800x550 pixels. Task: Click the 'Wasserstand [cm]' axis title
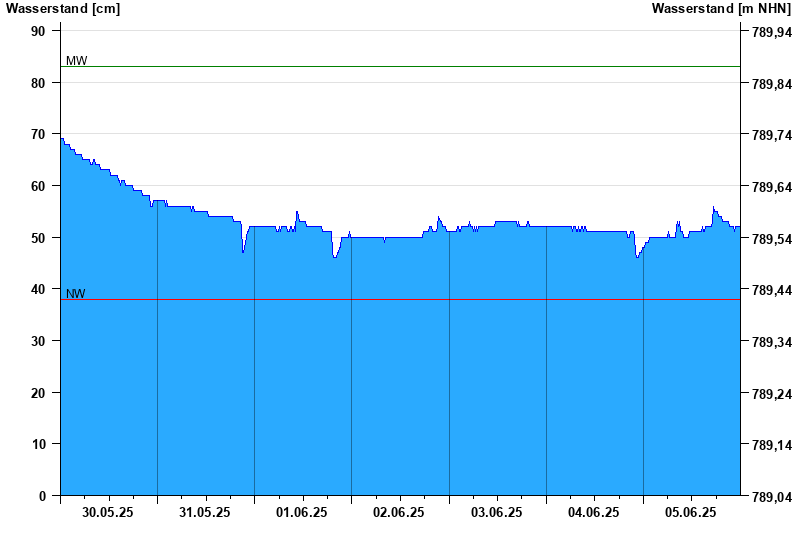pyautogui.click(x=63, y=9)
